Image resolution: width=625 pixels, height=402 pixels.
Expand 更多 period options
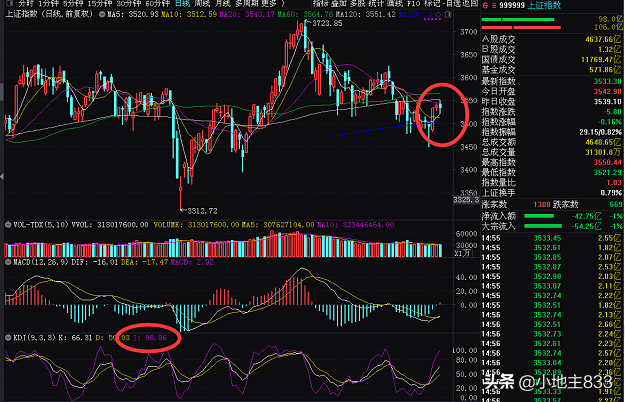pos(269,4)
